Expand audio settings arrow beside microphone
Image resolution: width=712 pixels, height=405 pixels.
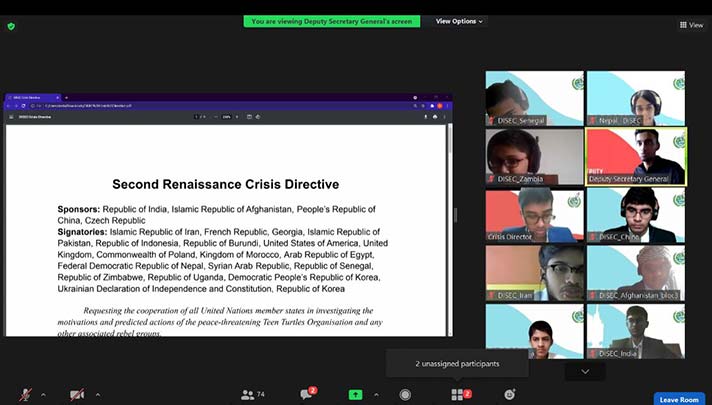click(x=43, y=394)
